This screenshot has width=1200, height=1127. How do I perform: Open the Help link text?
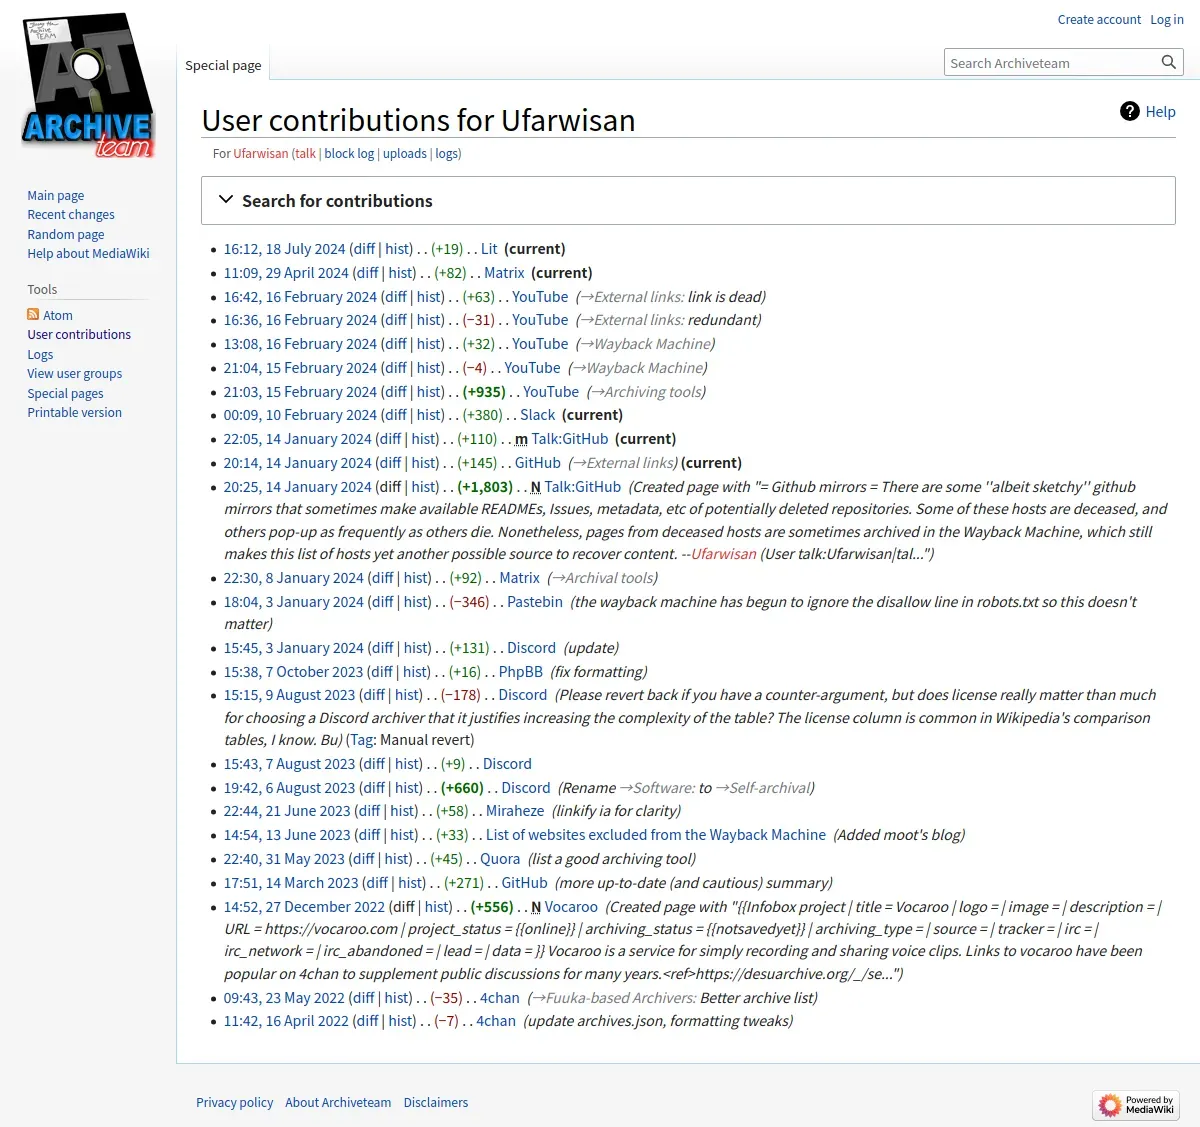click(x=1160, y=111)
